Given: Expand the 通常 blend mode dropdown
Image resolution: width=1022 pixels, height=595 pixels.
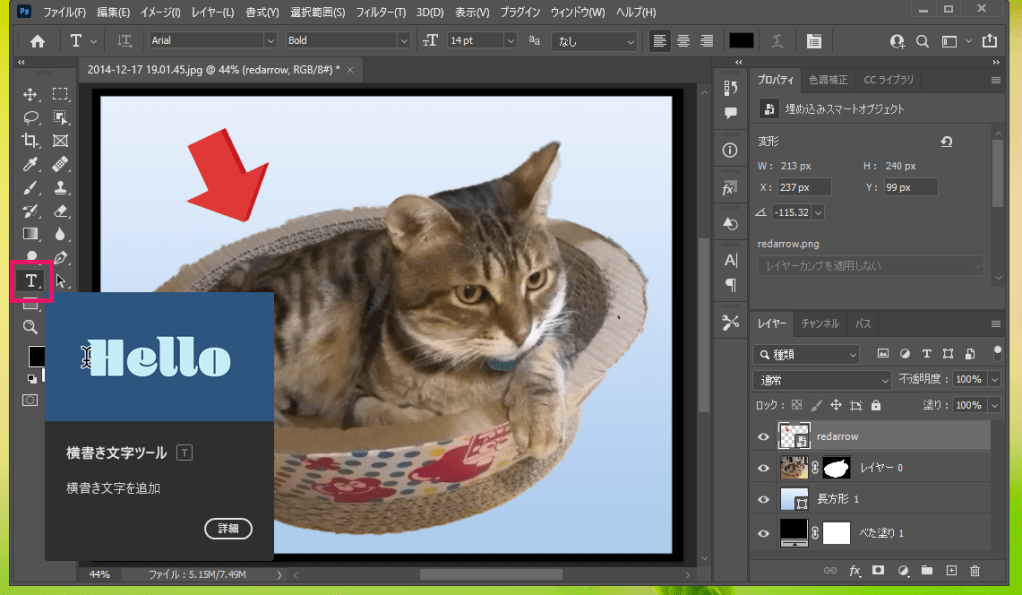Looking at the screenshot, I should 820,380.
